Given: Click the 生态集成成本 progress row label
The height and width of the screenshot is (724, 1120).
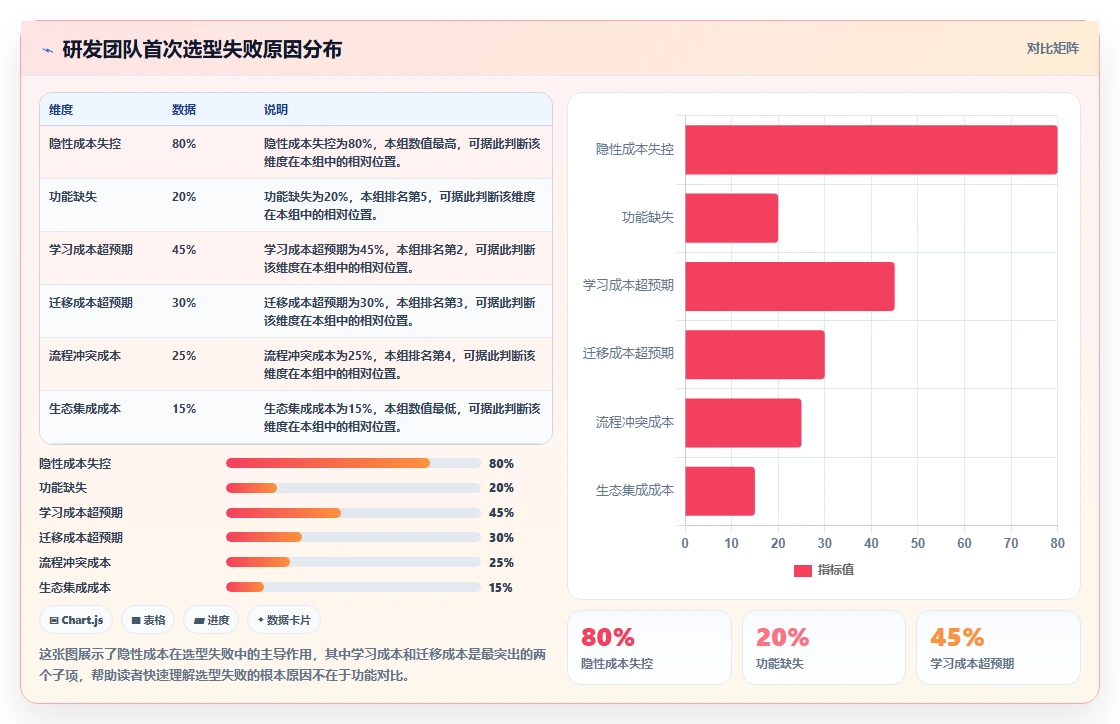Looking at the screenshot, I should pyautogui.click(x=75, y=588).
